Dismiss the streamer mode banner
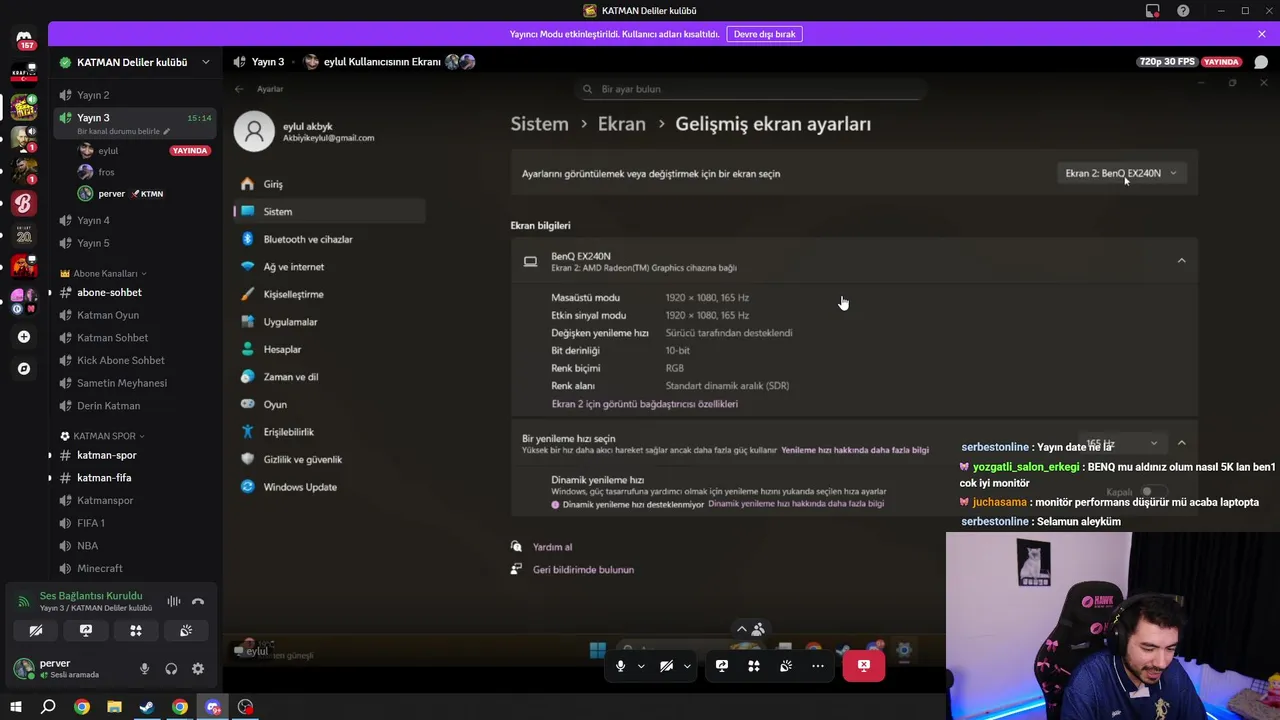 click(x=1262, y=34)
